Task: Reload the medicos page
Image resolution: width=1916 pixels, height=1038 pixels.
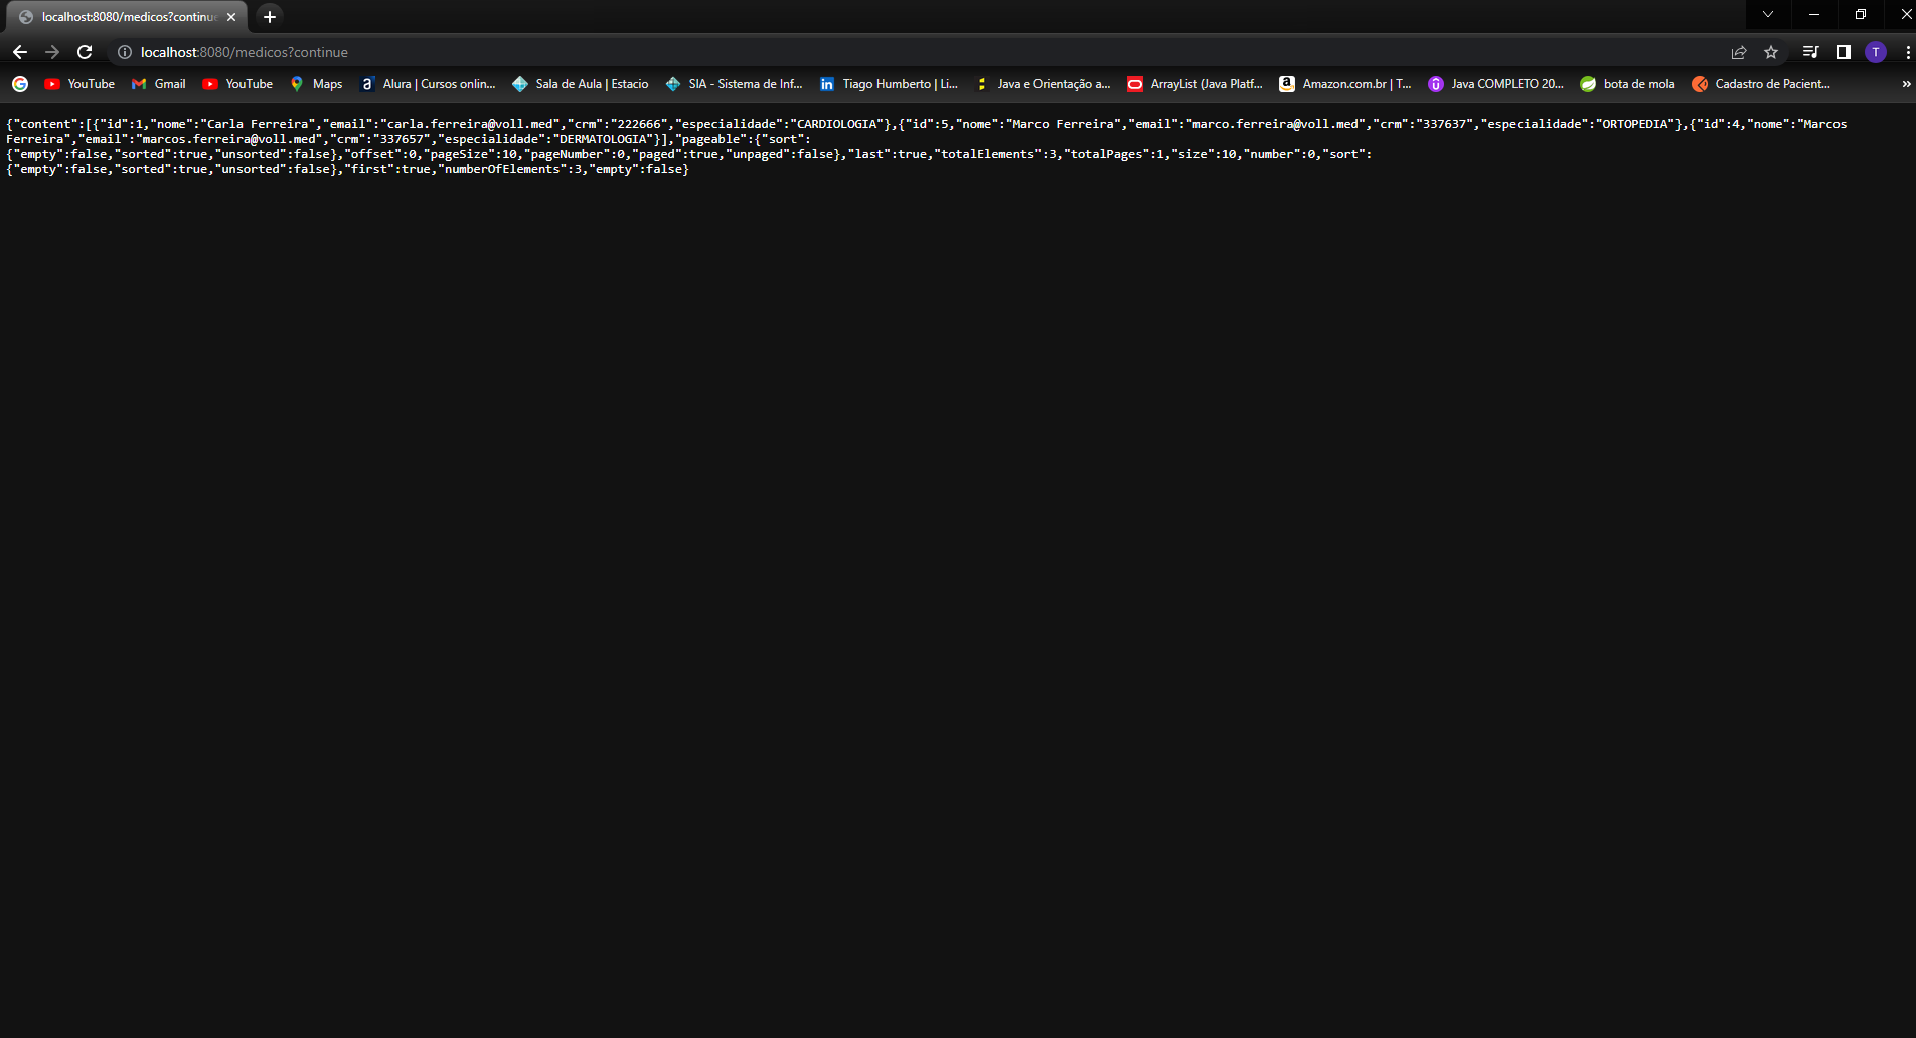Action: pos(85,52)
